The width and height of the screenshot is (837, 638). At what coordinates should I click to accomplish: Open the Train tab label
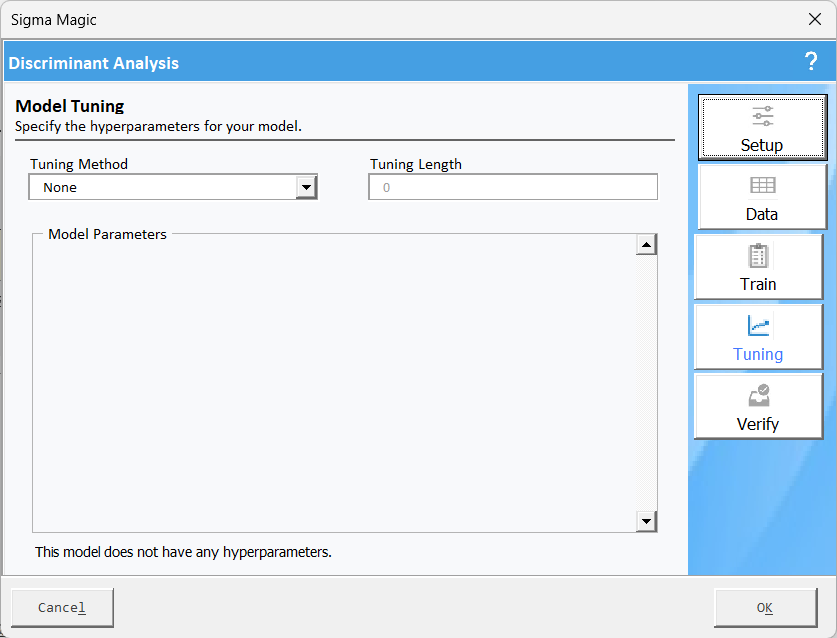click(x=758, y=284)
